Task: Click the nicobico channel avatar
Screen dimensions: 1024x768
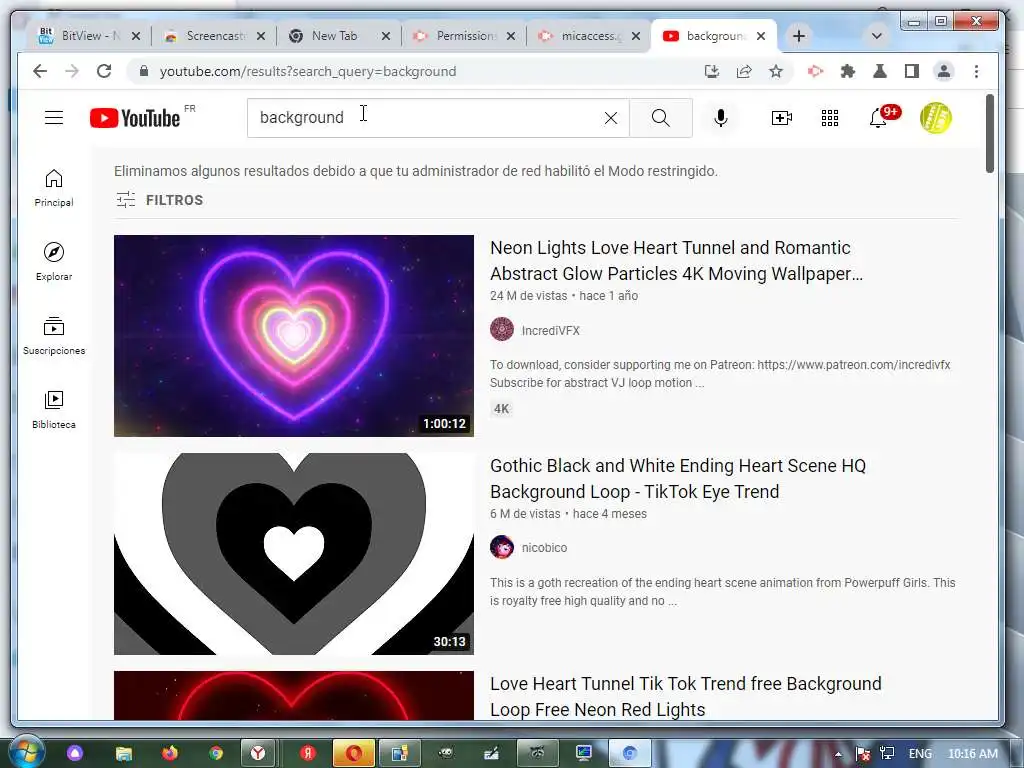Action: tap(502, 547)
